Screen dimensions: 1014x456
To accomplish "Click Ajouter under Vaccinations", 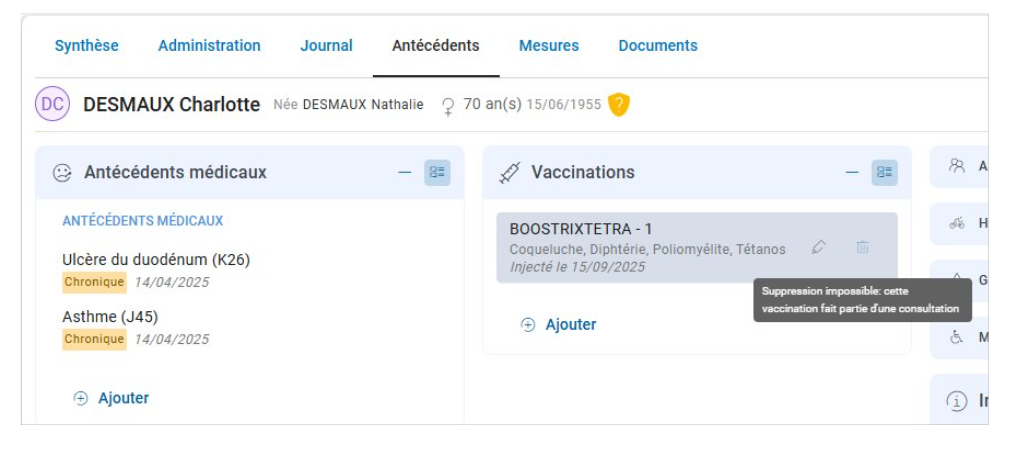I will tap(570, 325).
